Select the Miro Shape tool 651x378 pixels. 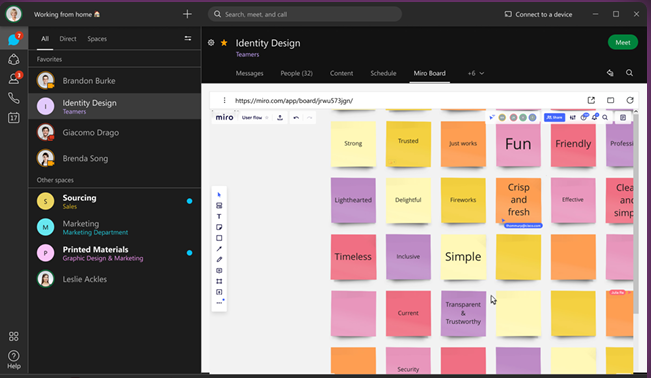pos(219,238)
